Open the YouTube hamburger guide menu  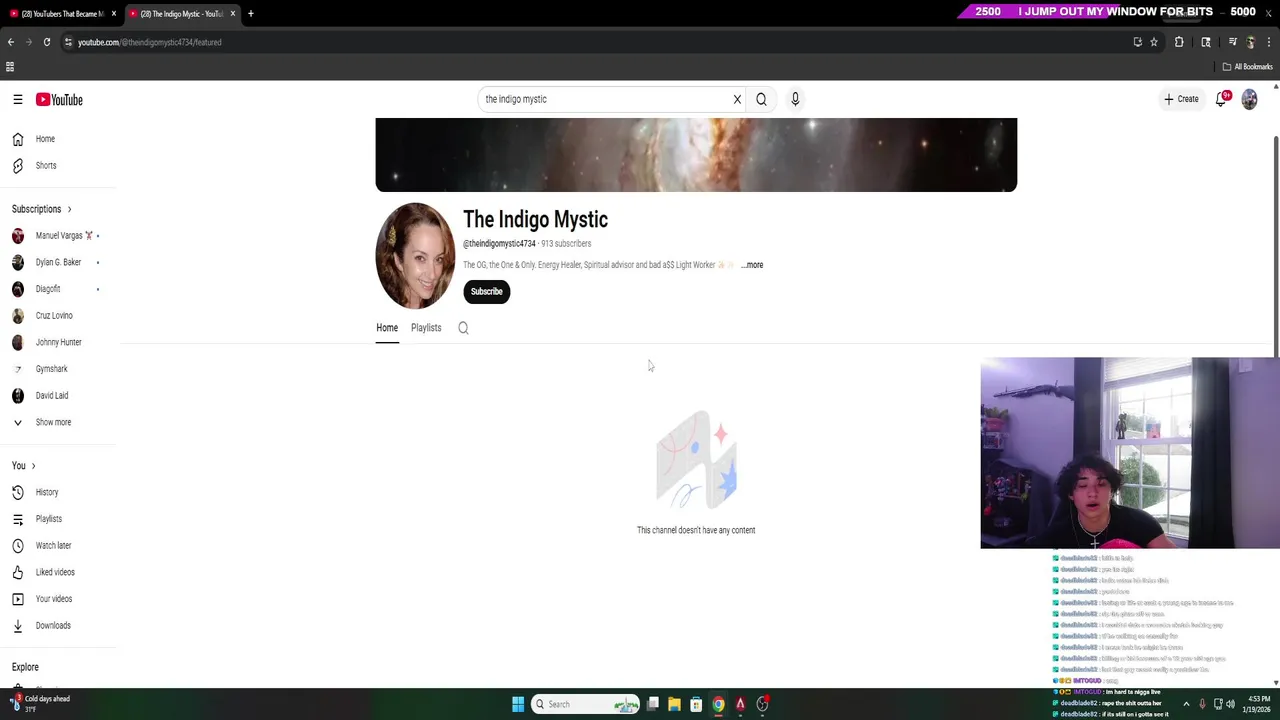[18, 99]
